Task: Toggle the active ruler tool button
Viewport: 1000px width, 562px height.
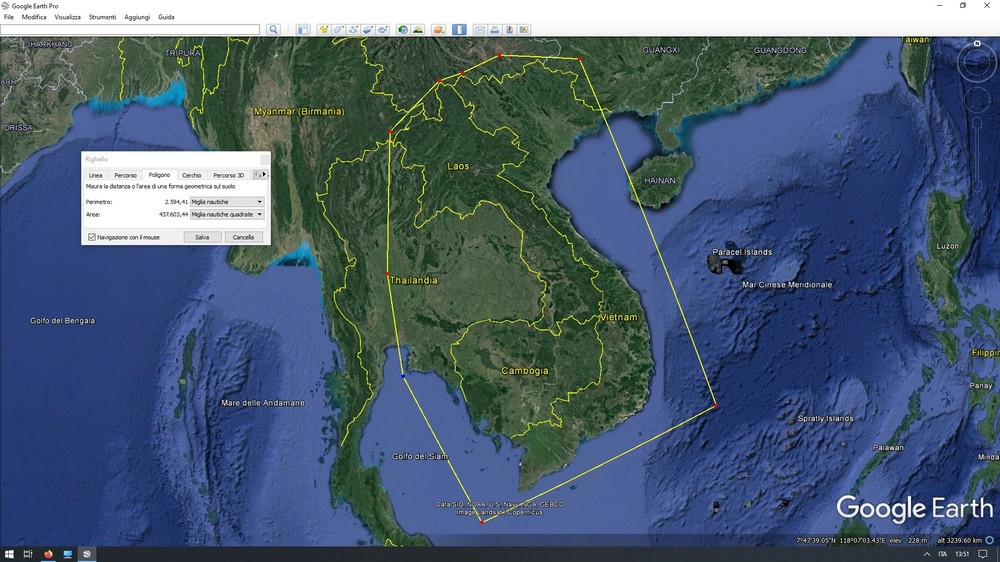Action: [x=459, y=29]
